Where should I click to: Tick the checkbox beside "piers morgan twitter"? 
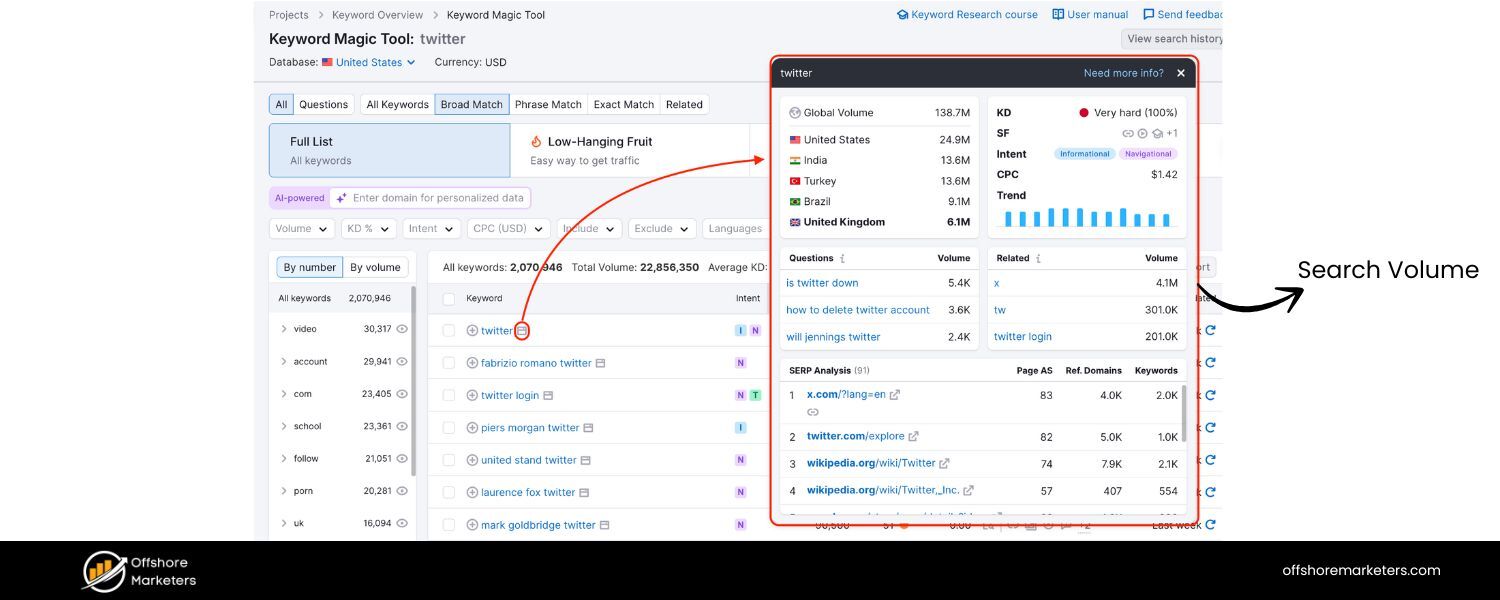click(448, 427)
